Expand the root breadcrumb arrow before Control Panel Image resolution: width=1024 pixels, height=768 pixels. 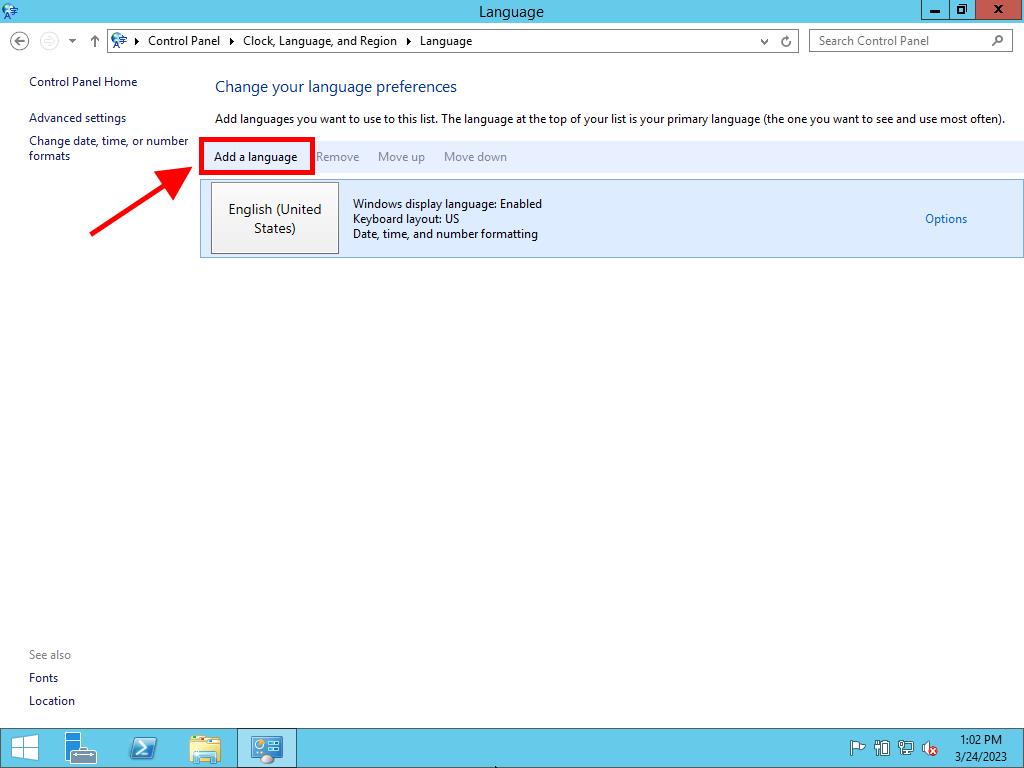coord(137,41)
